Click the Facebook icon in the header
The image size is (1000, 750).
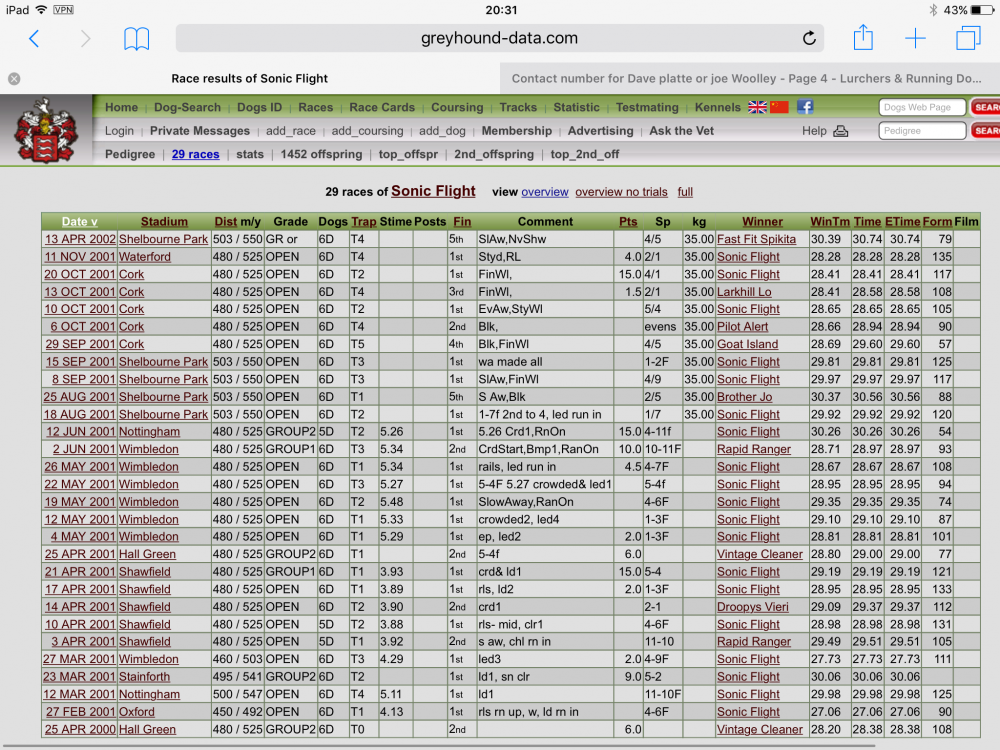[x=805, y=107]
